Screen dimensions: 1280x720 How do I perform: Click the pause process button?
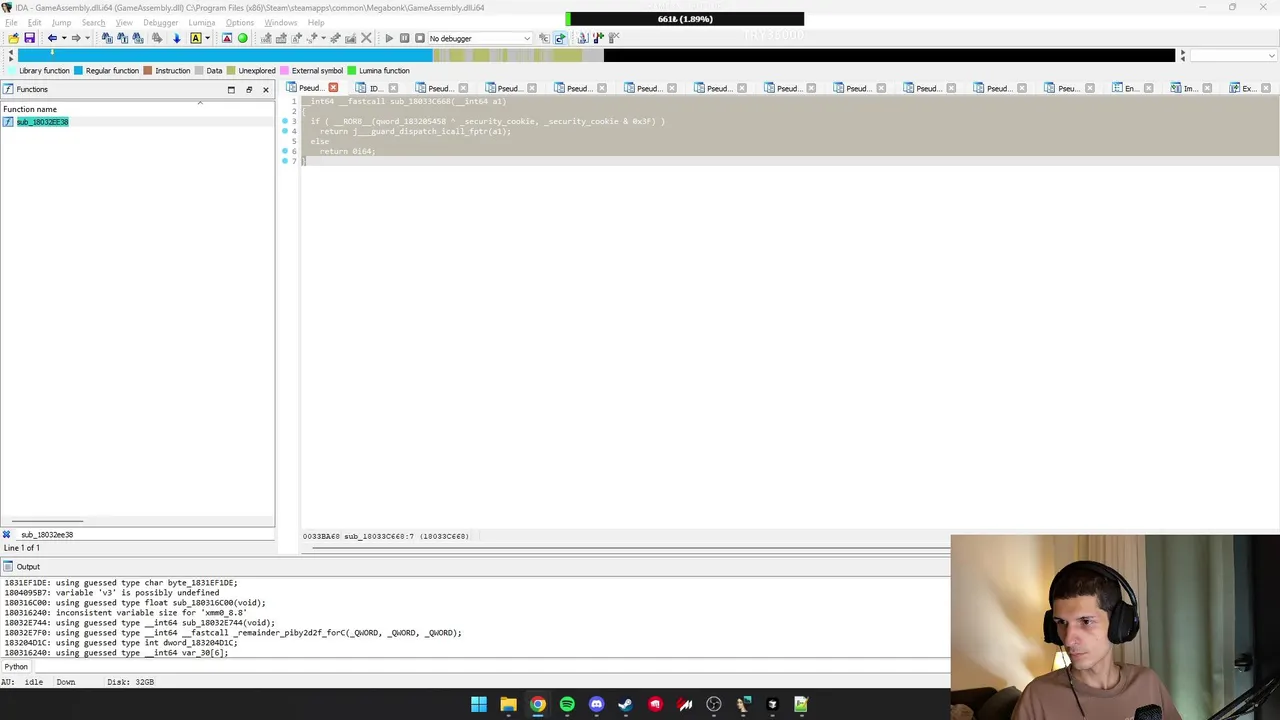[x=404, y=38]
